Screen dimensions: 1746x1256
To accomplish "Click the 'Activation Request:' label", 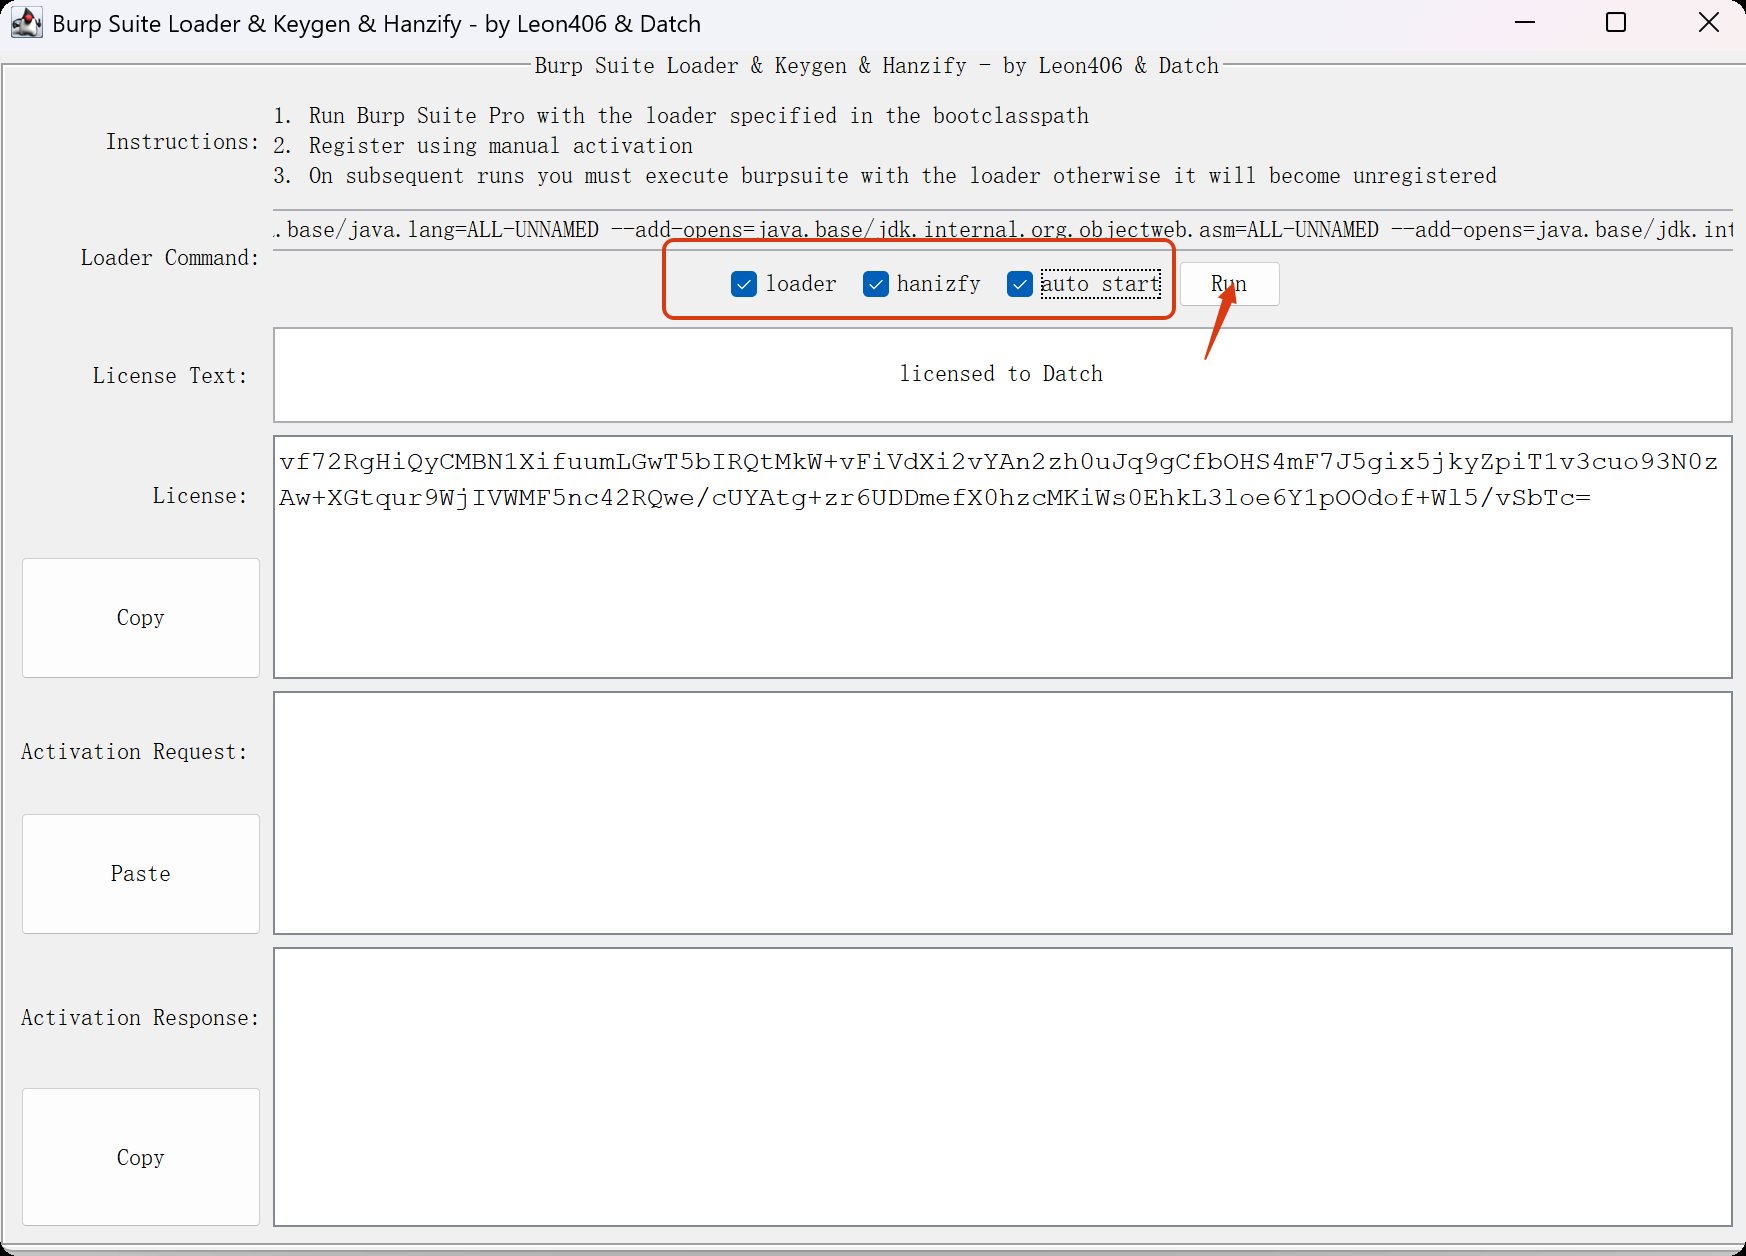I will (134, 752).
